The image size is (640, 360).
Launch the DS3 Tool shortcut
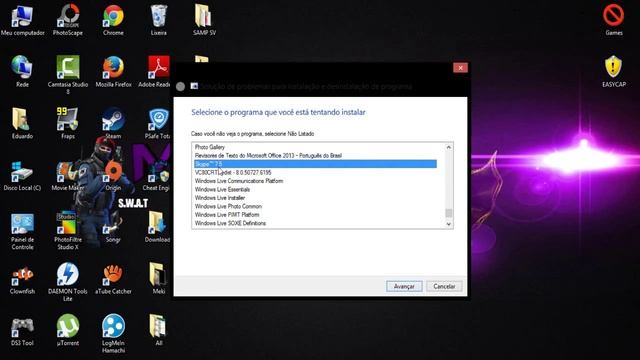point(22,331)
